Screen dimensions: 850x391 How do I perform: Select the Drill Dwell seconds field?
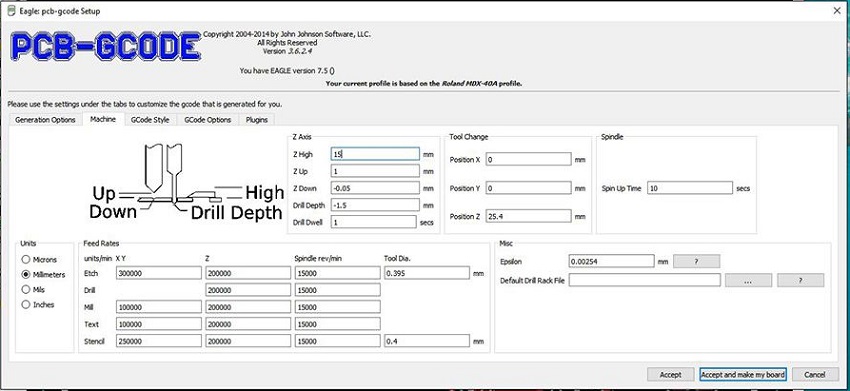[x=373, y=222]
